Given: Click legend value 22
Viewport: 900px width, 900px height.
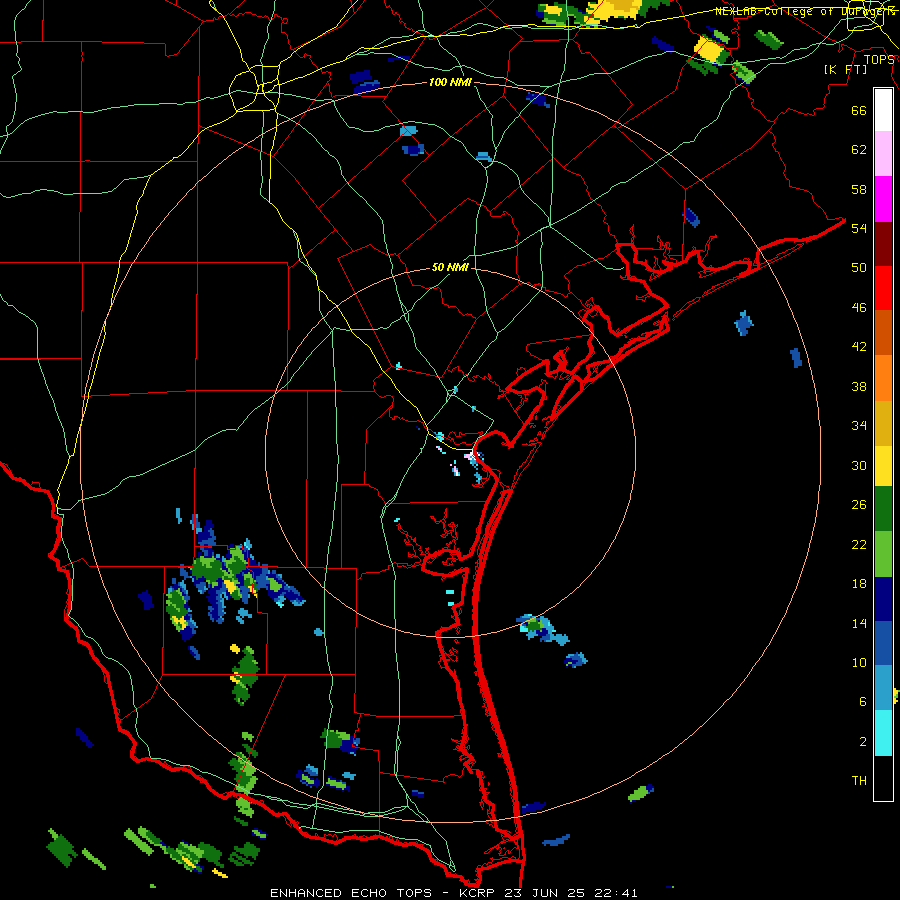Looking at the screenshot, I should click(859, 545).
